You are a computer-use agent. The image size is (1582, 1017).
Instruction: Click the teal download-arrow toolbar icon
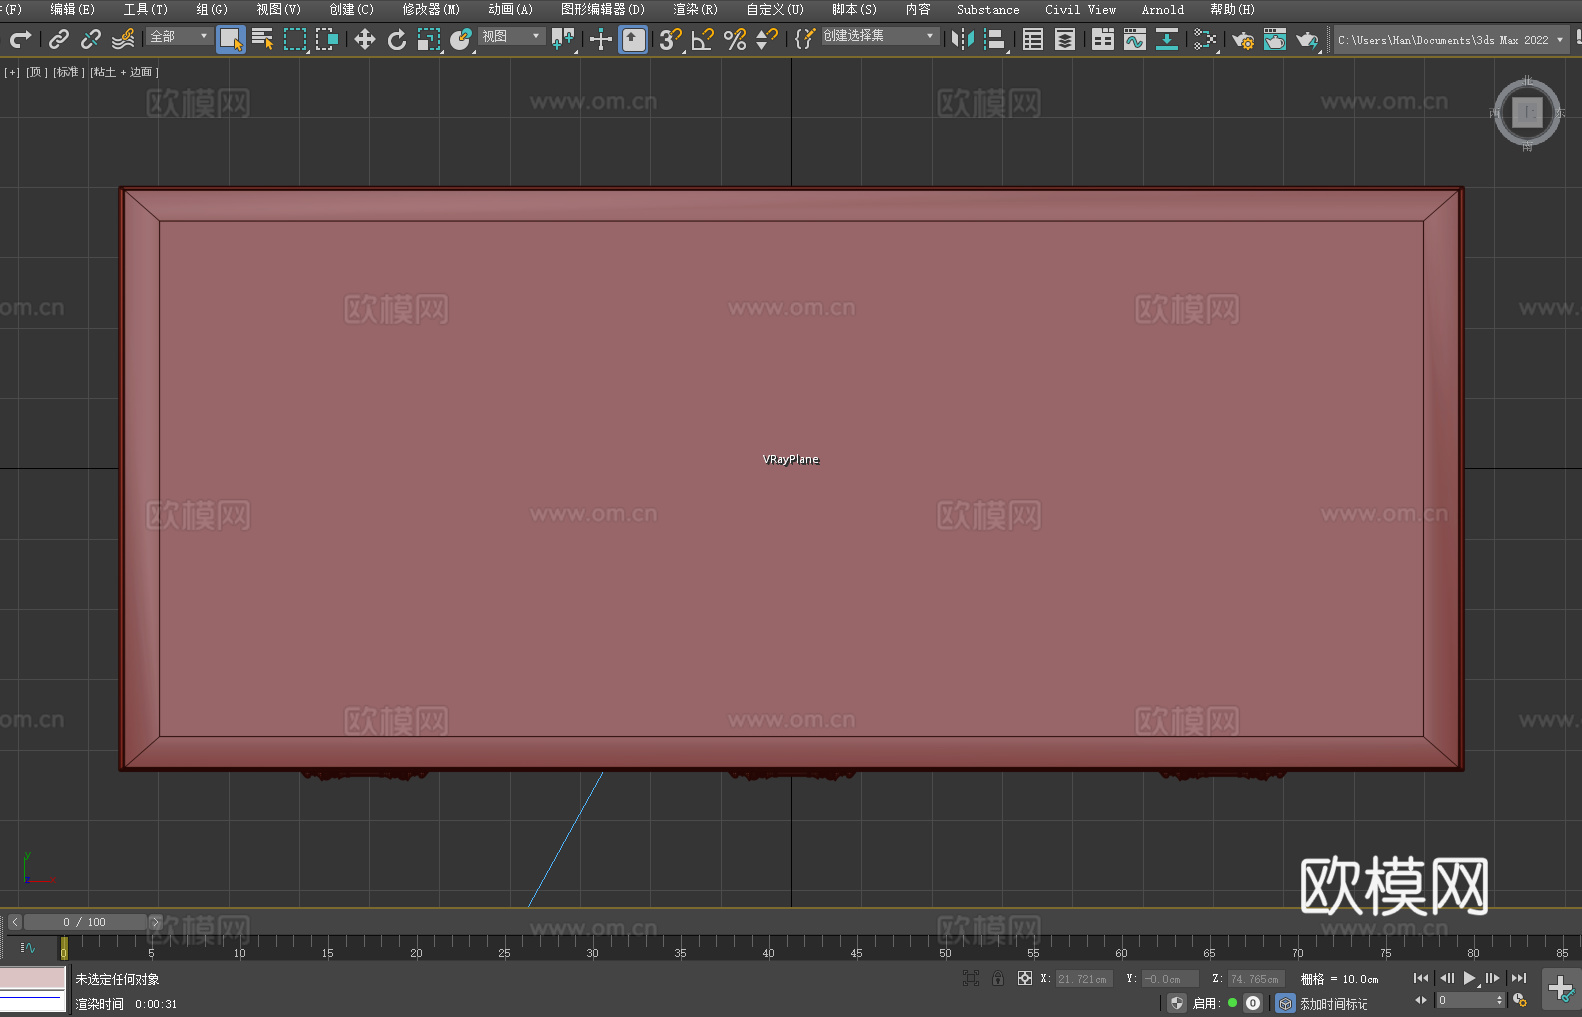coord(1167,39)
